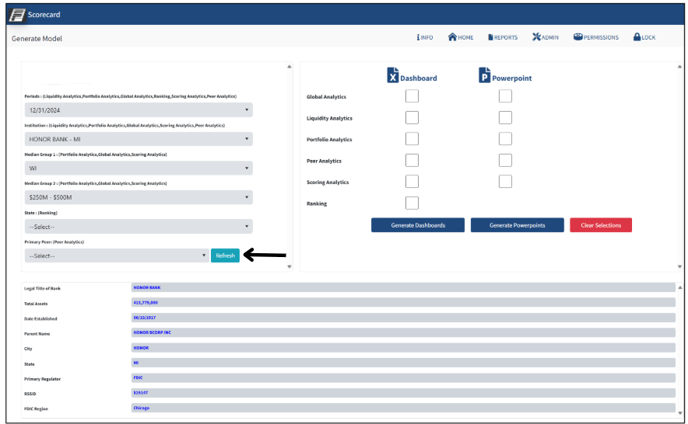Expand the Primary Peer select dropdown
Viewport: 688px width, 424px height.
(116, 256)
